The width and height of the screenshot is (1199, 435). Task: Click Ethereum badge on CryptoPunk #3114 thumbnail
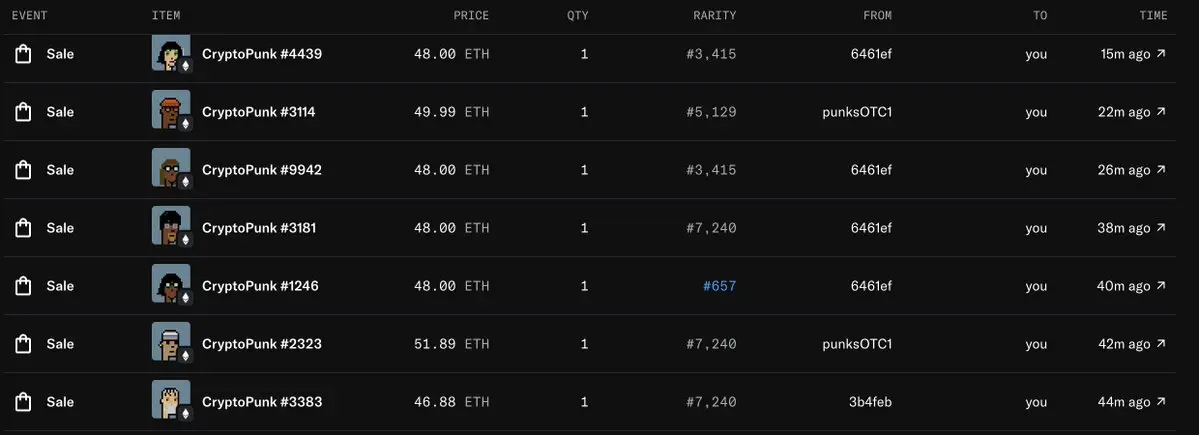pos(184,123)
